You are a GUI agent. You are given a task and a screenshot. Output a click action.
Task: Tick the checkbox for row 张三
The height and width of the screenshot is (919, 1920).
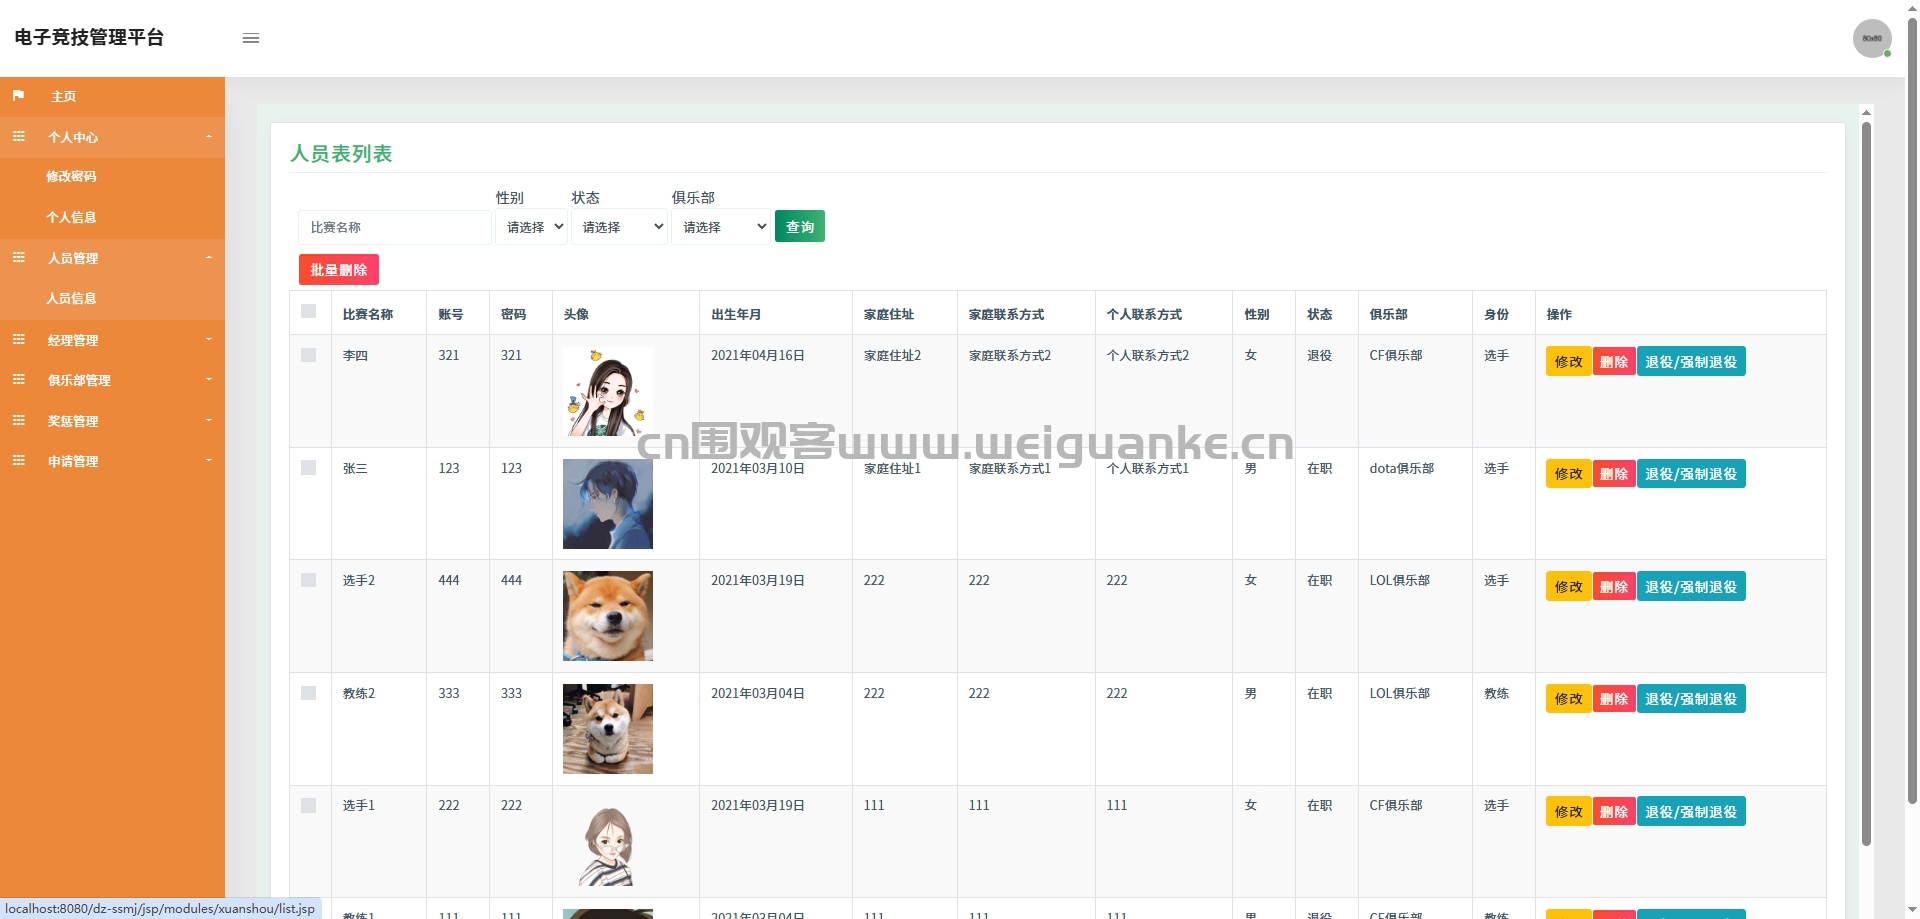click(308, 467)
